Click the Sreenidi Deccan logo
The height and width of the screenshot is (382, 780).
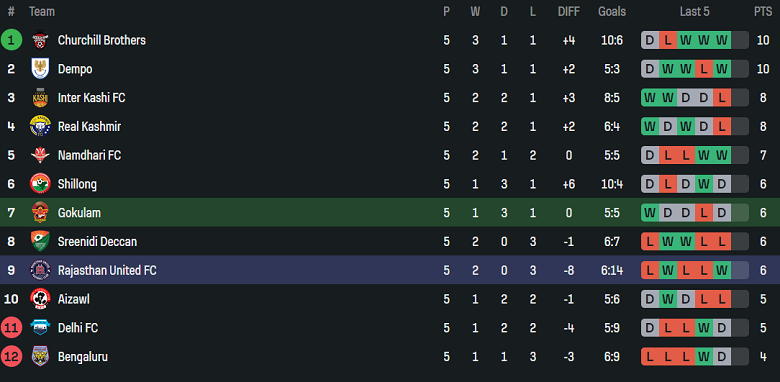click(40, 242)
